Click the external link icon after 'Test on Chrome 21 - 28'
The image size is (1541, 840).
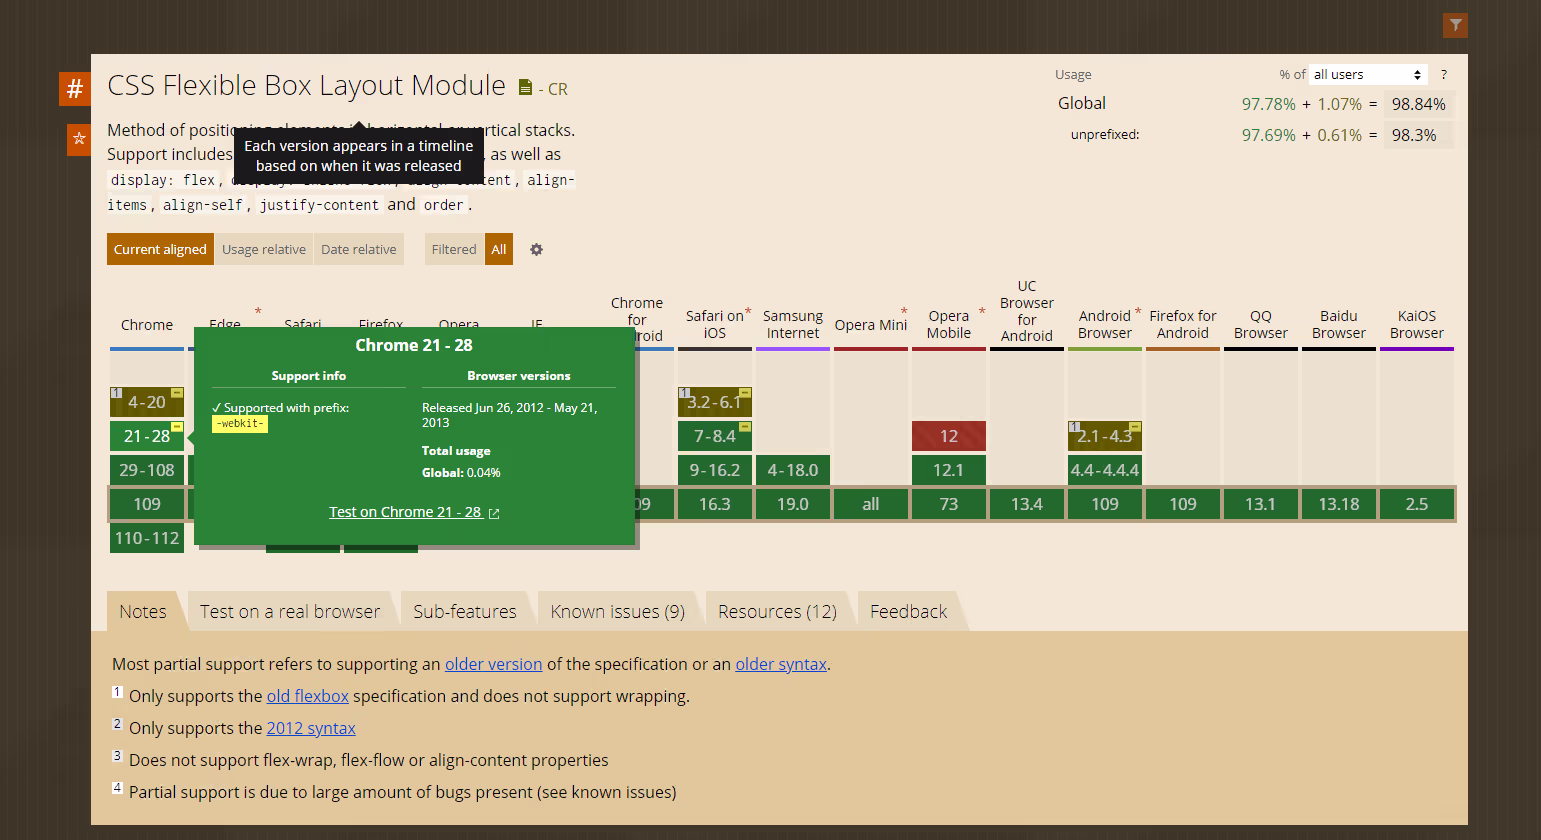(494, 513)
